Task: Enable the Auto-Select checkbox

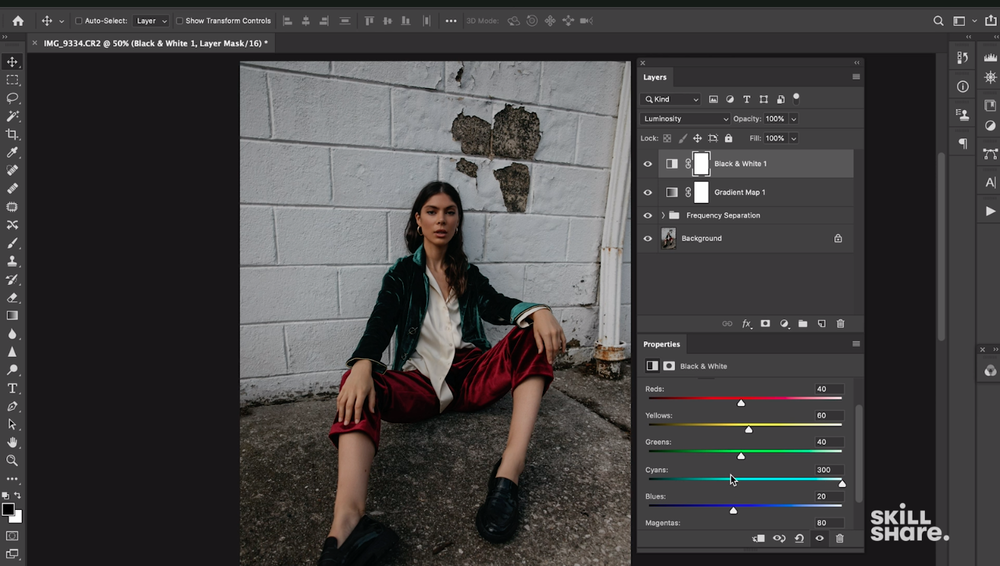Action: point(79,21)
